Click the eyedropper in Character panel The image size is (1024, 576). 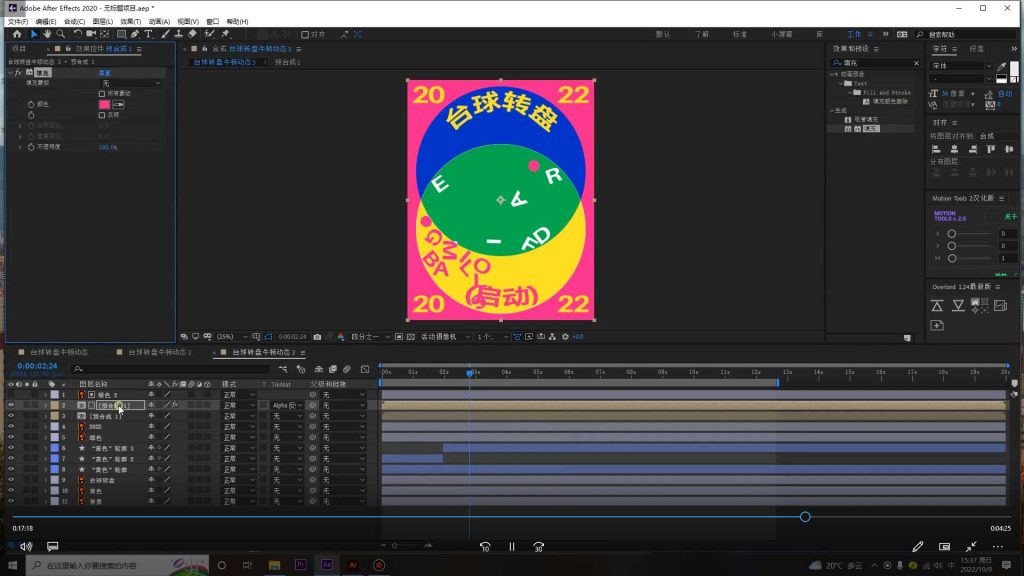[1003, 67]
